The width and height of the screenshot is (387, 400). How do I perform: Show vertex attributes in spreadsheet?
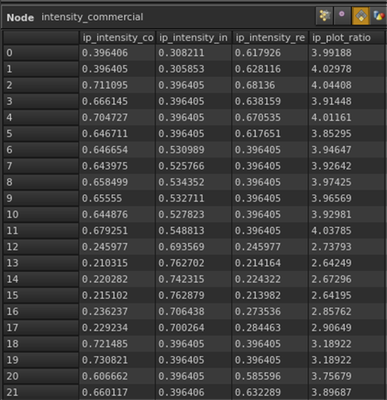coord(342,15)
